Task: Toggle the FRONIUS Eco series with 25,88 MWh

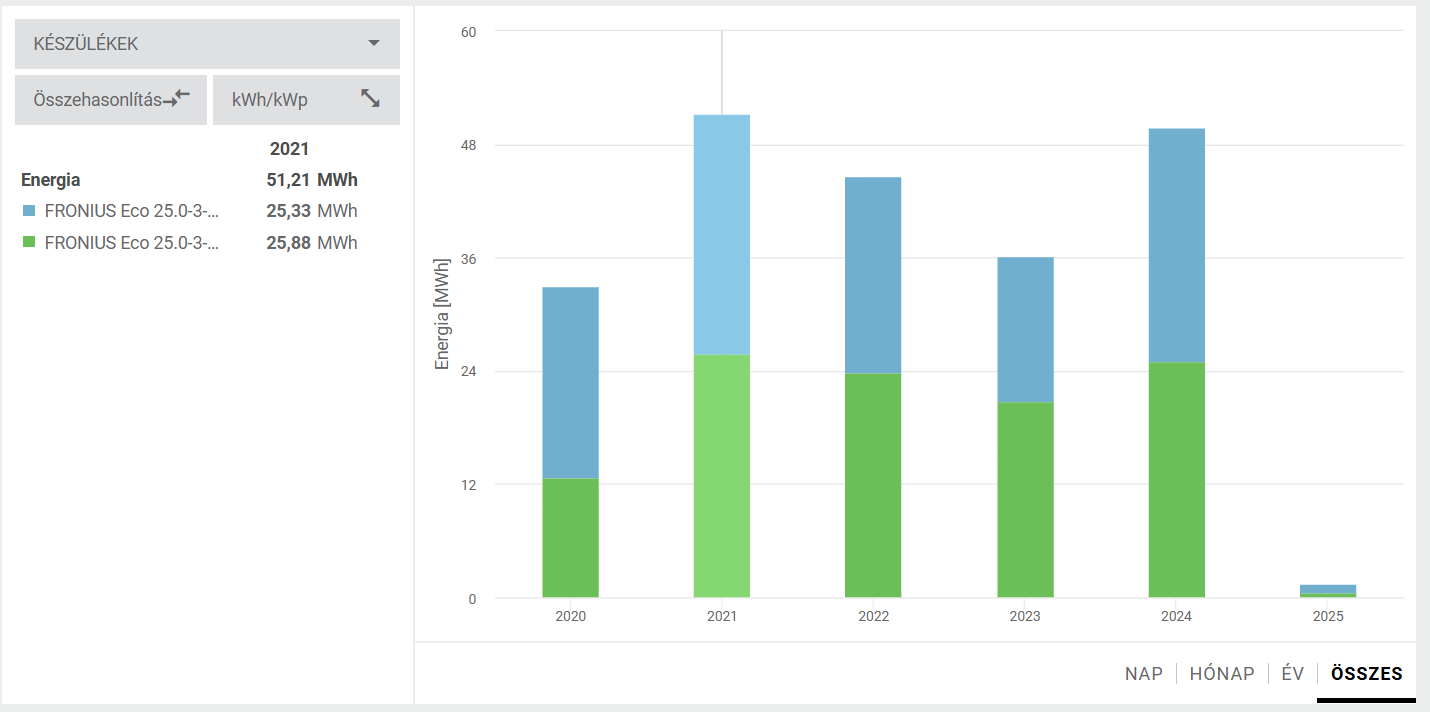Action: point(131,243)
